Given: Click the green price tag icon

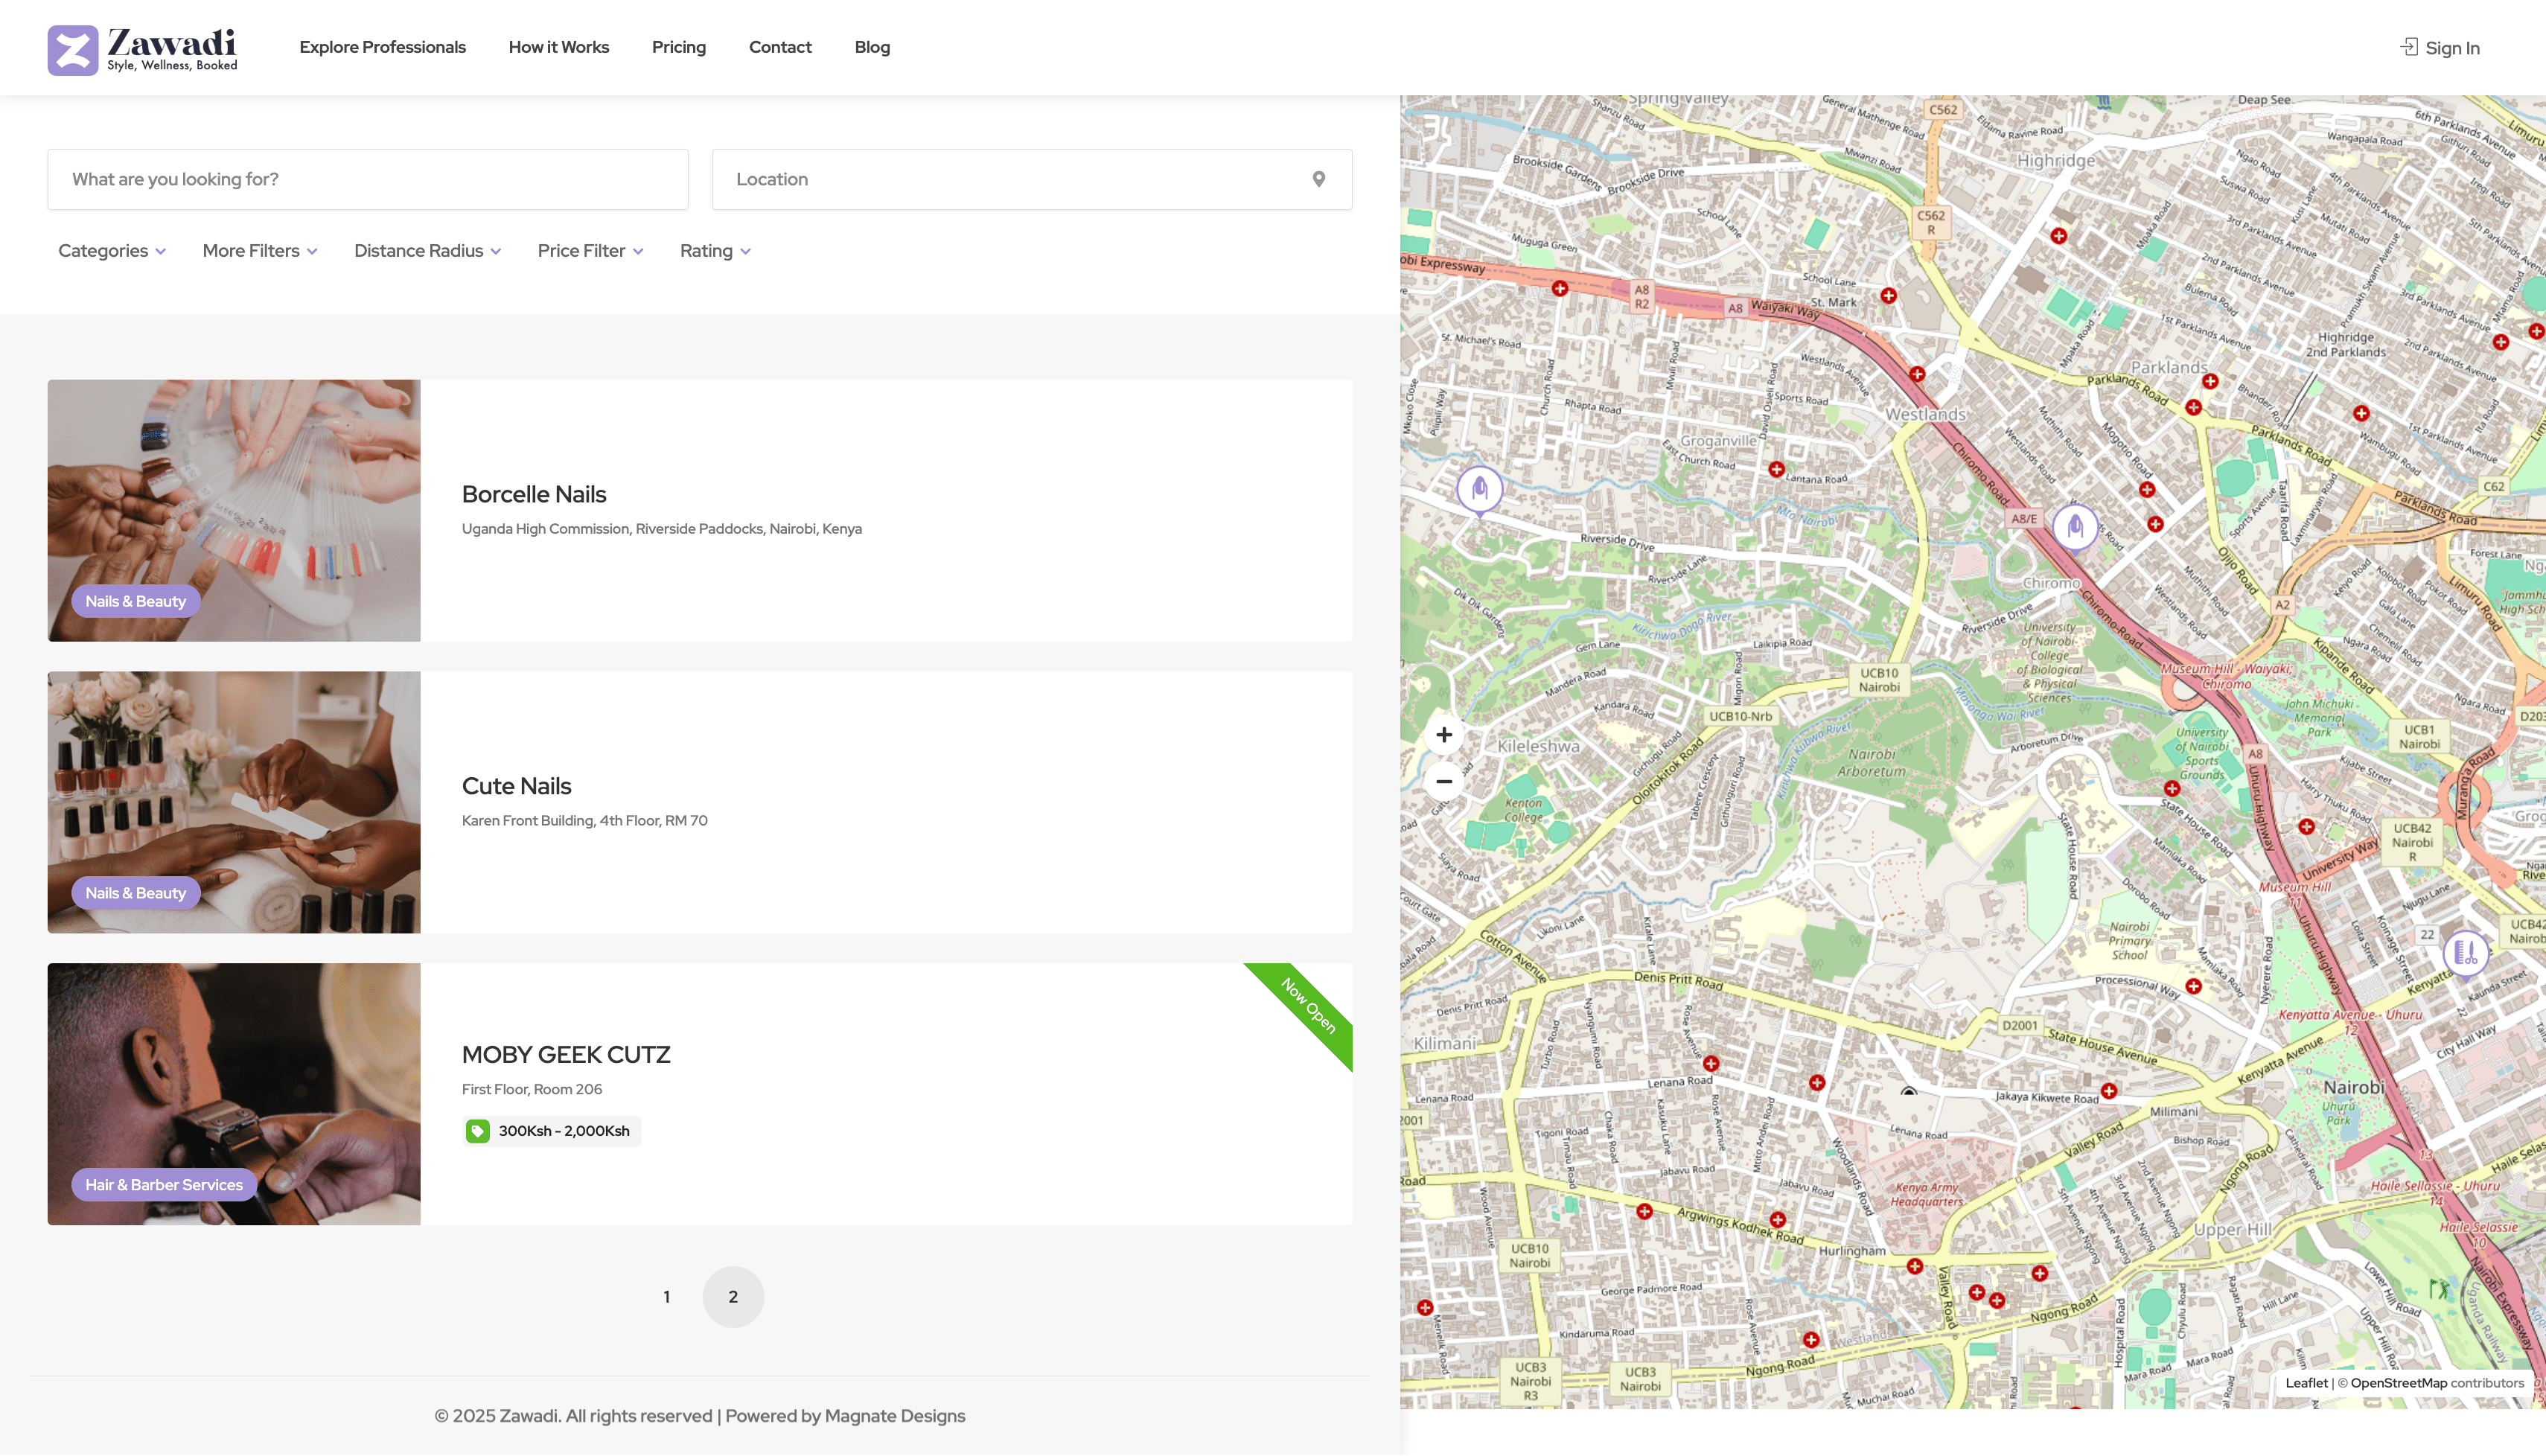Looking at the screenshot, I should 477,1131.
